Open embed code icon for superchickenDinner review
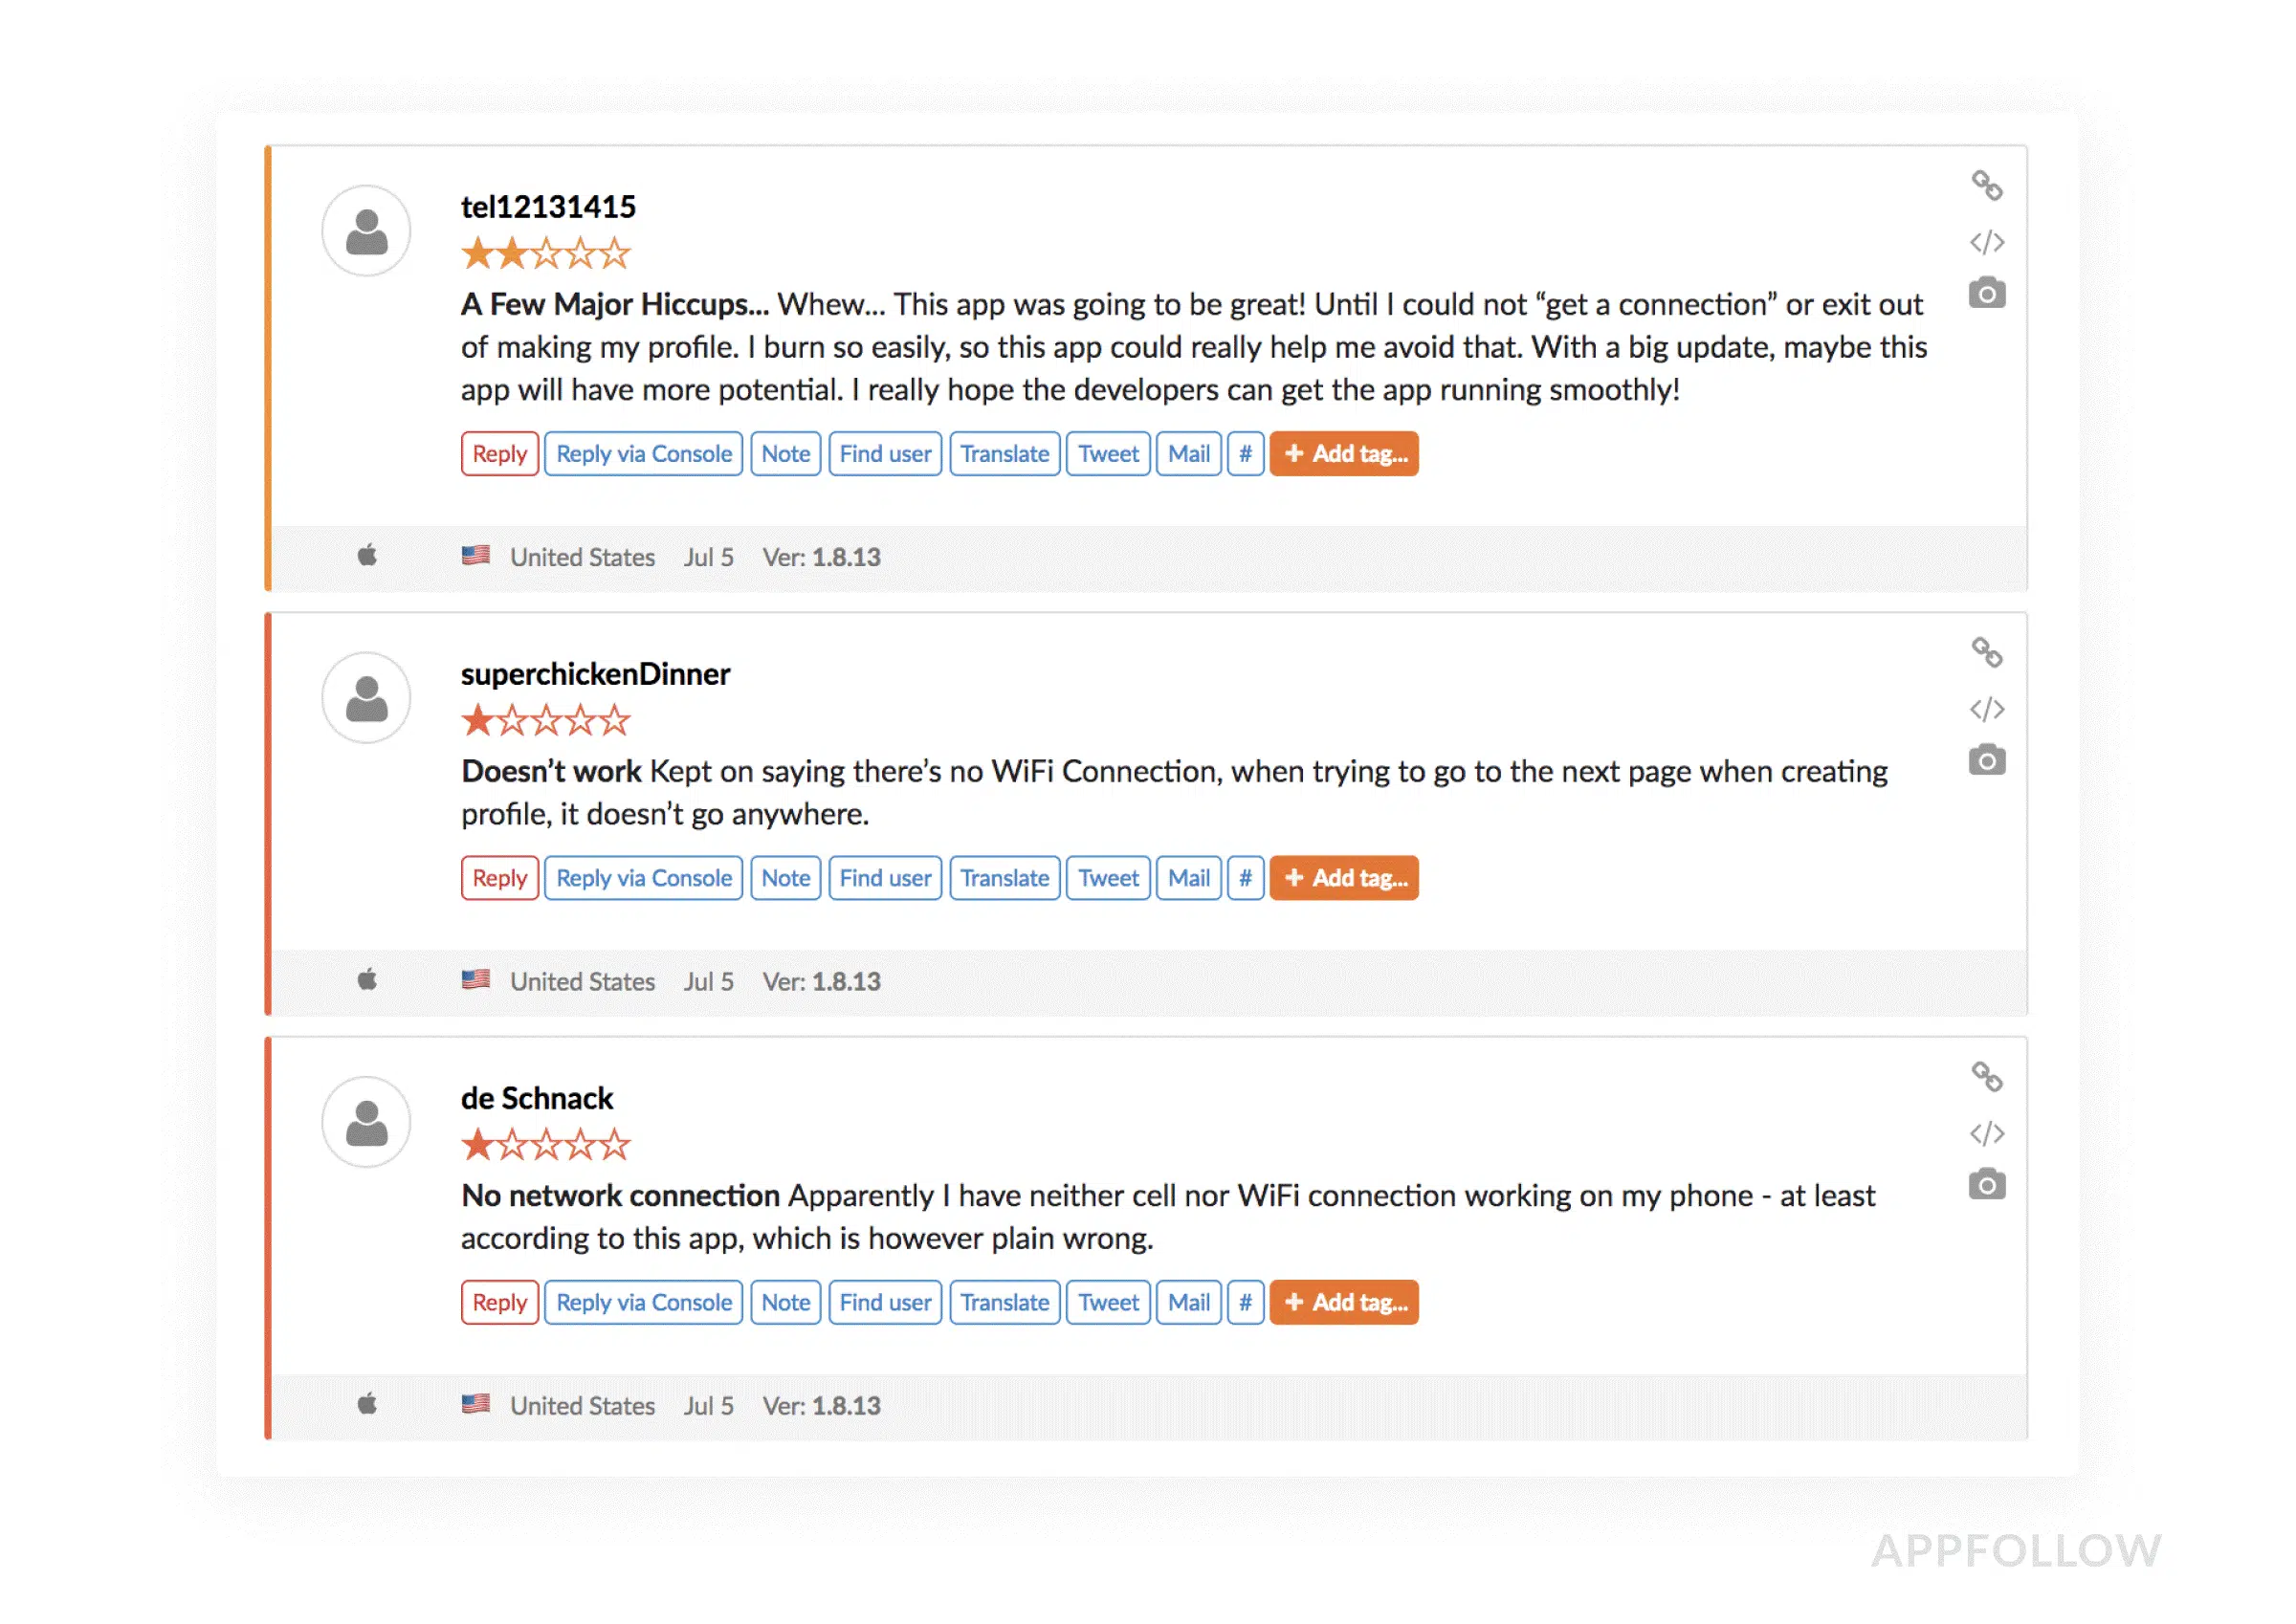Image resolution: width=2296 pixels, height=1624 pixels. pyautogui.click(x=1985, y=709)
